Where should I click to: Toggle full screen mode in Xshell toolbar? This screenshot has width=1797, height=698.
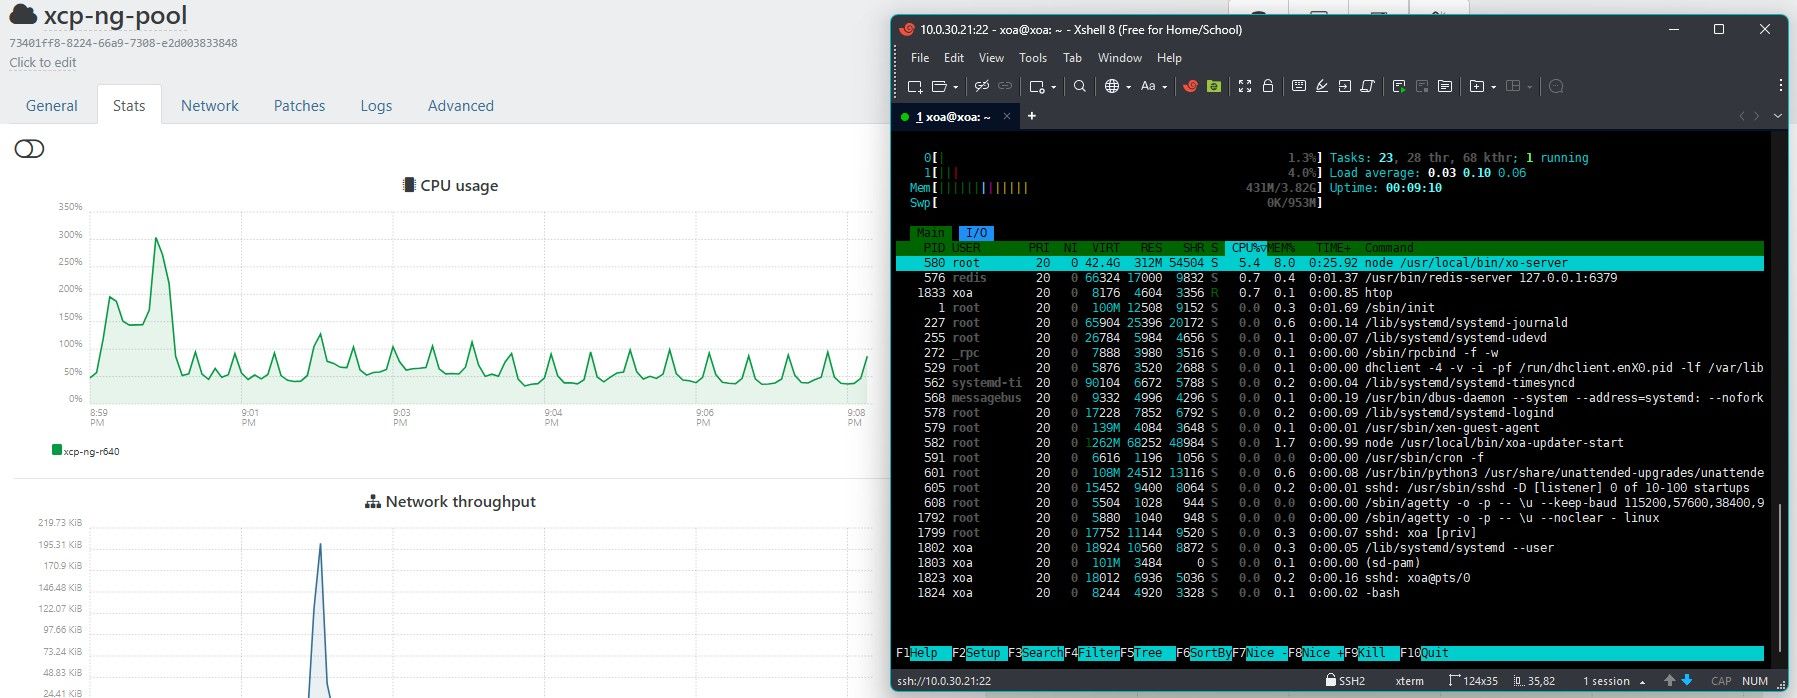[x=1245, y=87]
